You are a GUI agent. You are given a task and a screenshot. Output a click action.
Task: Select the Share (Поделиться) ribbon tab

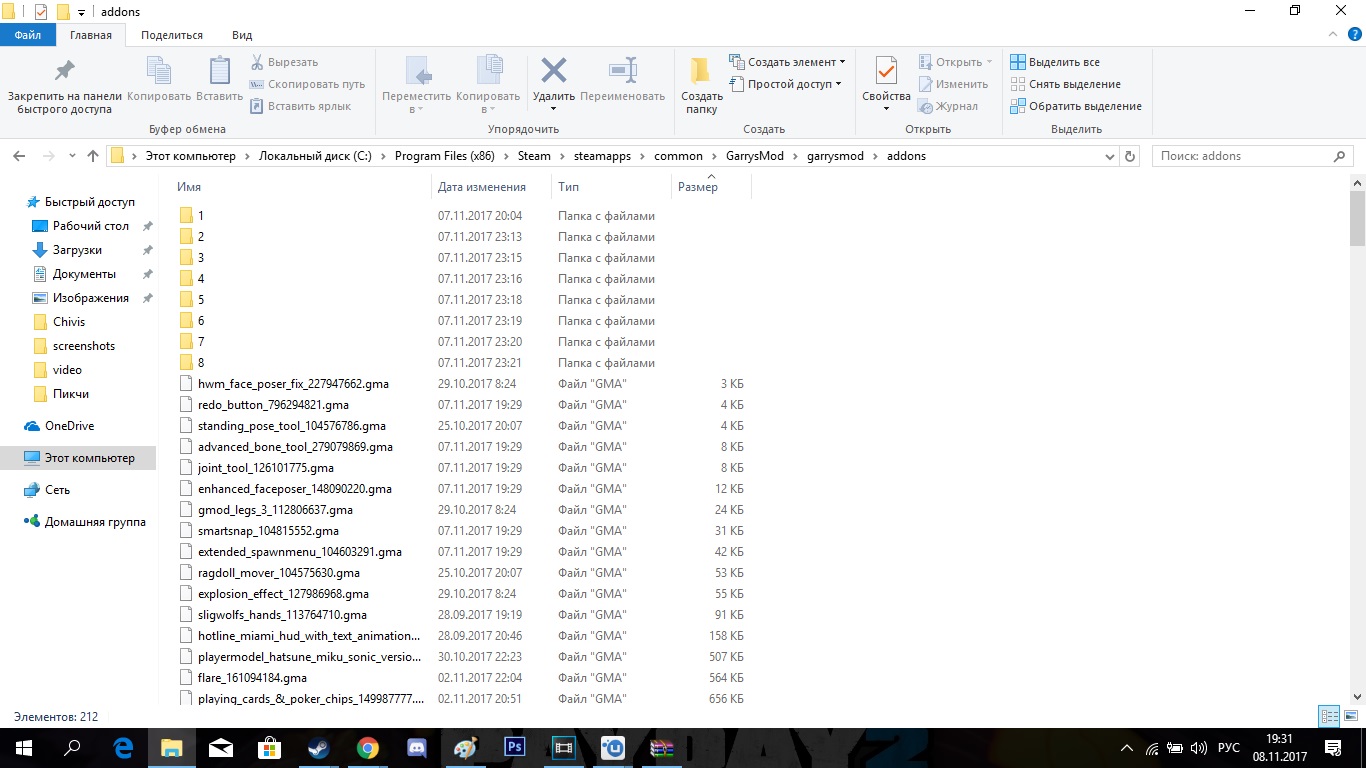point(172,35)
